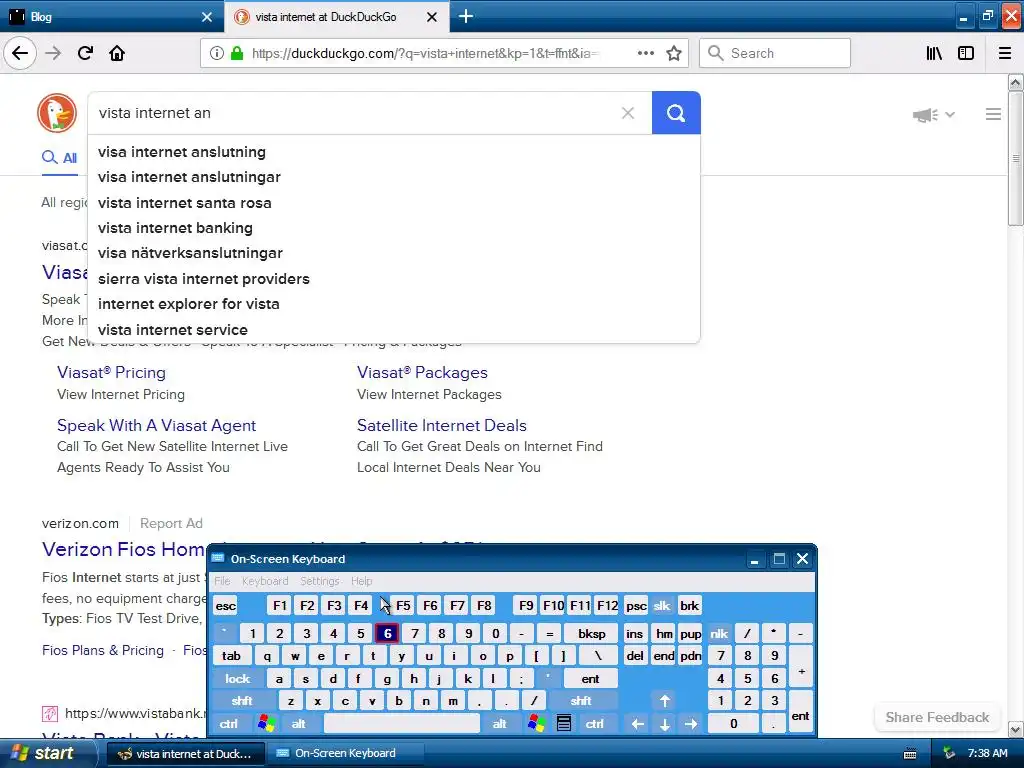Toggle the right alt key

[x=500, y=724]
